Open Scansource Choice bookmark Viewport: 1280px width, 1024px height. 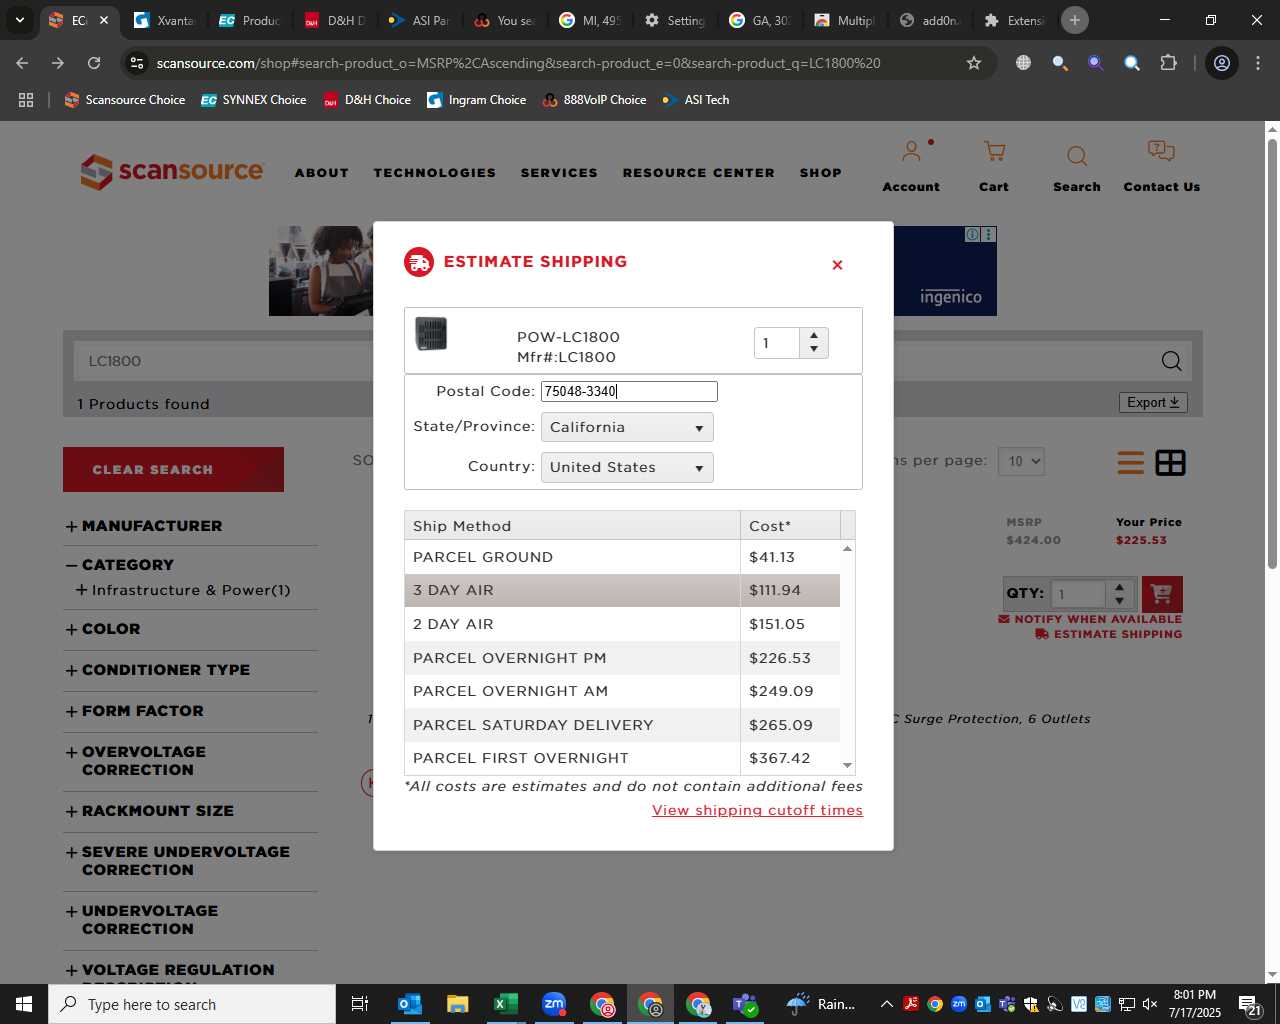125,100
